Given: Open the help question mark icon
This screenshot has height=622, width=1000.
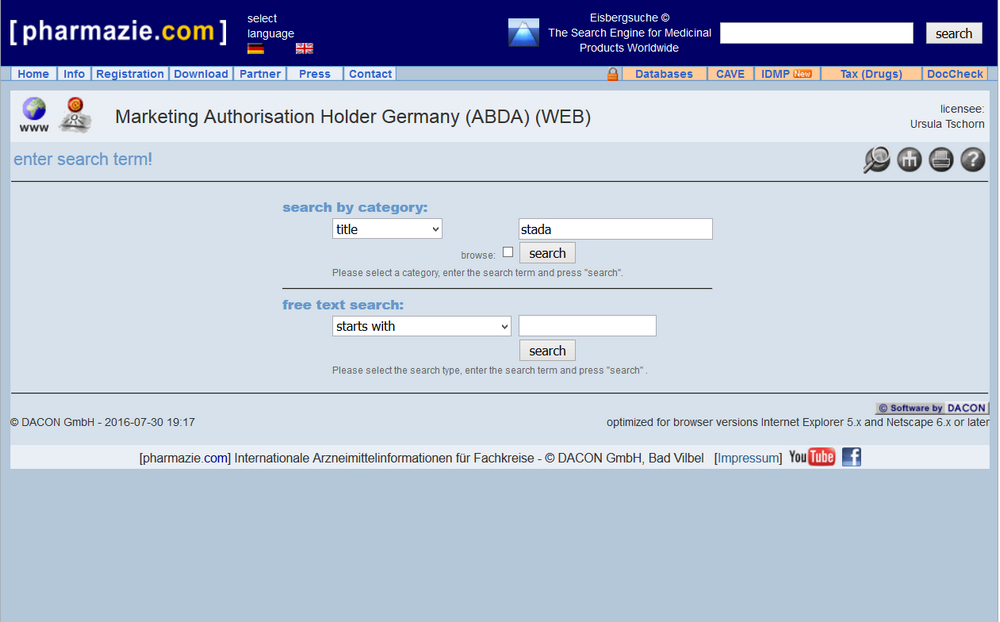Looking at the screenshot, I should coord(972,159).
